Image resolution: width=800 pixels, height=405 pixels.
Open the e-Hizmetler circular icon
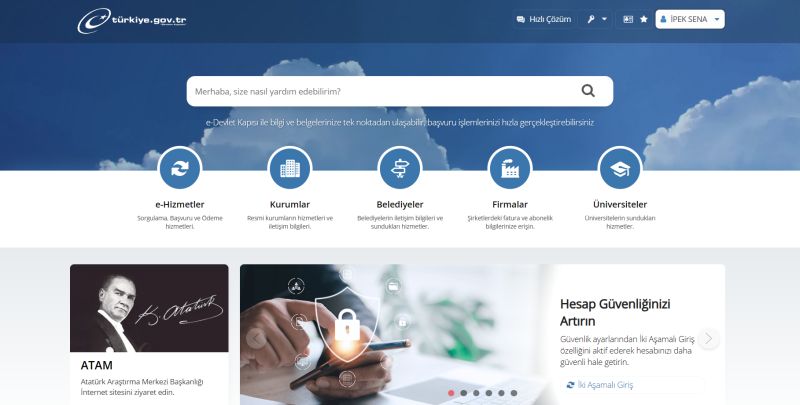180,168
